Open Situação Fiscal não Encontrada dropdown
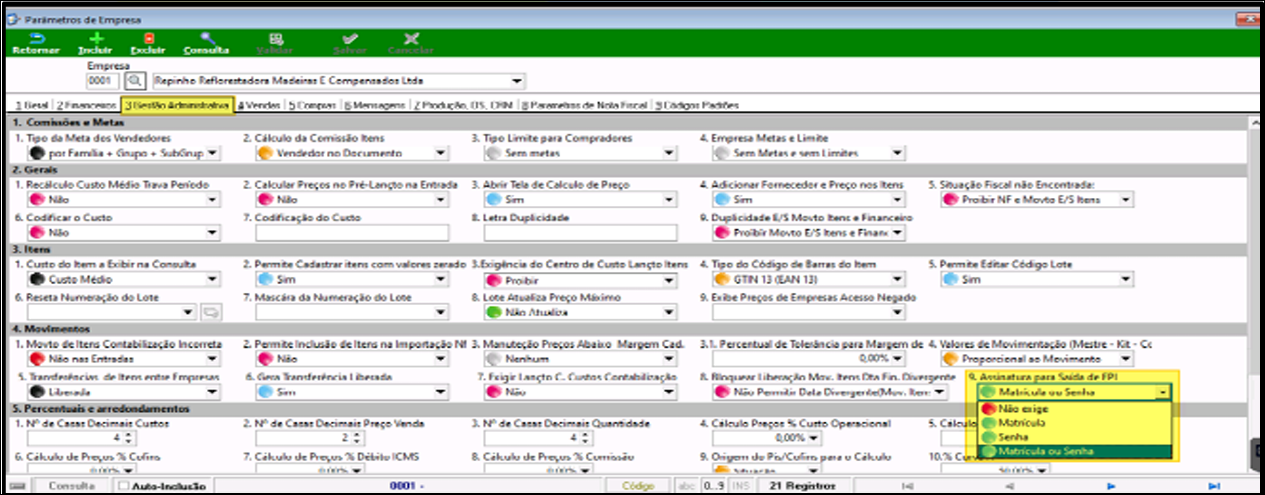 [x=1036, y=200]
